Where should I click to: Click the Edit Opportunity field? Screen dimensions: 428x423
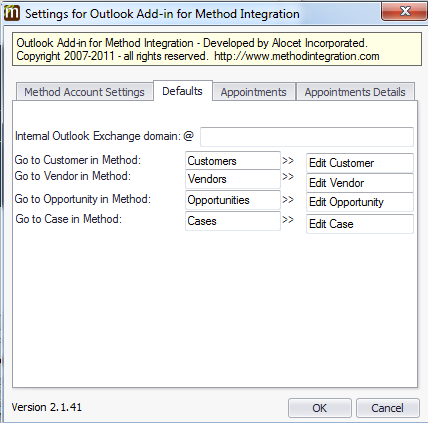point(360,202)
